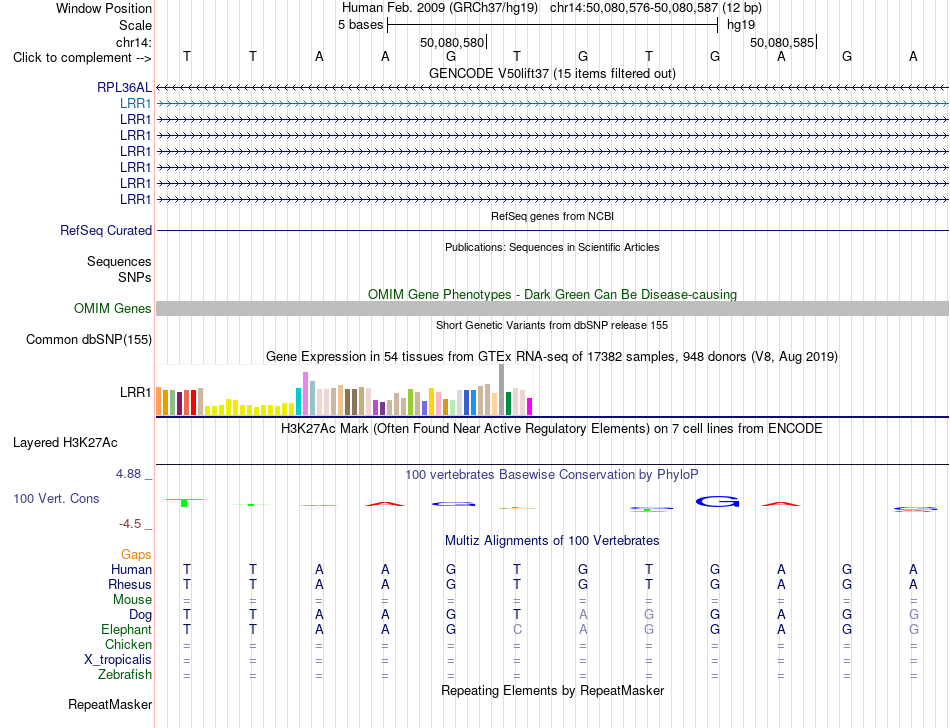
Task: Click the 50,080,585 position marker
Action: tap(783, 42)
